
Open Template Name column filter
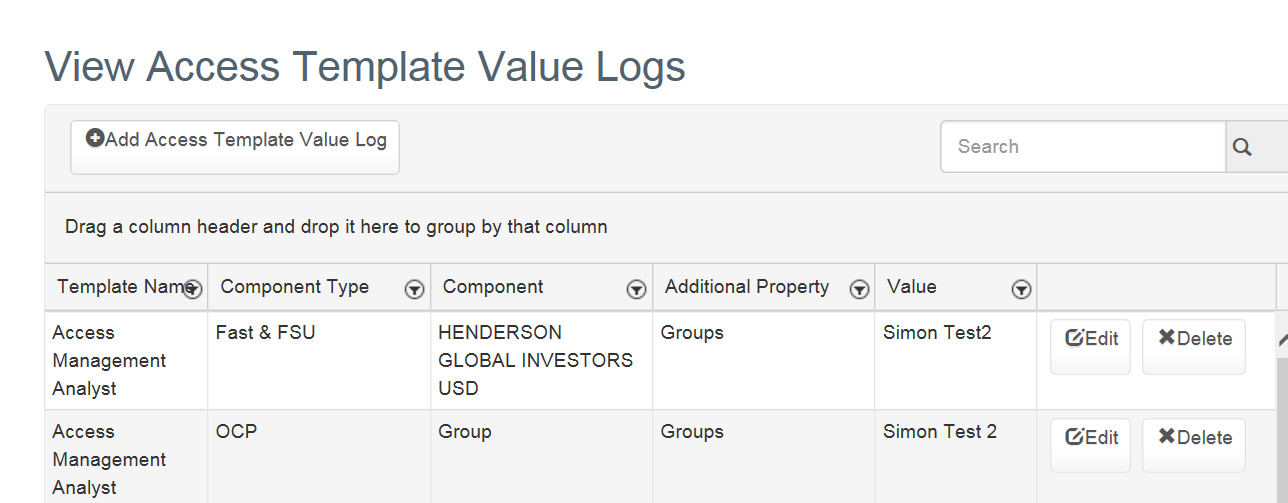[194, 289]
